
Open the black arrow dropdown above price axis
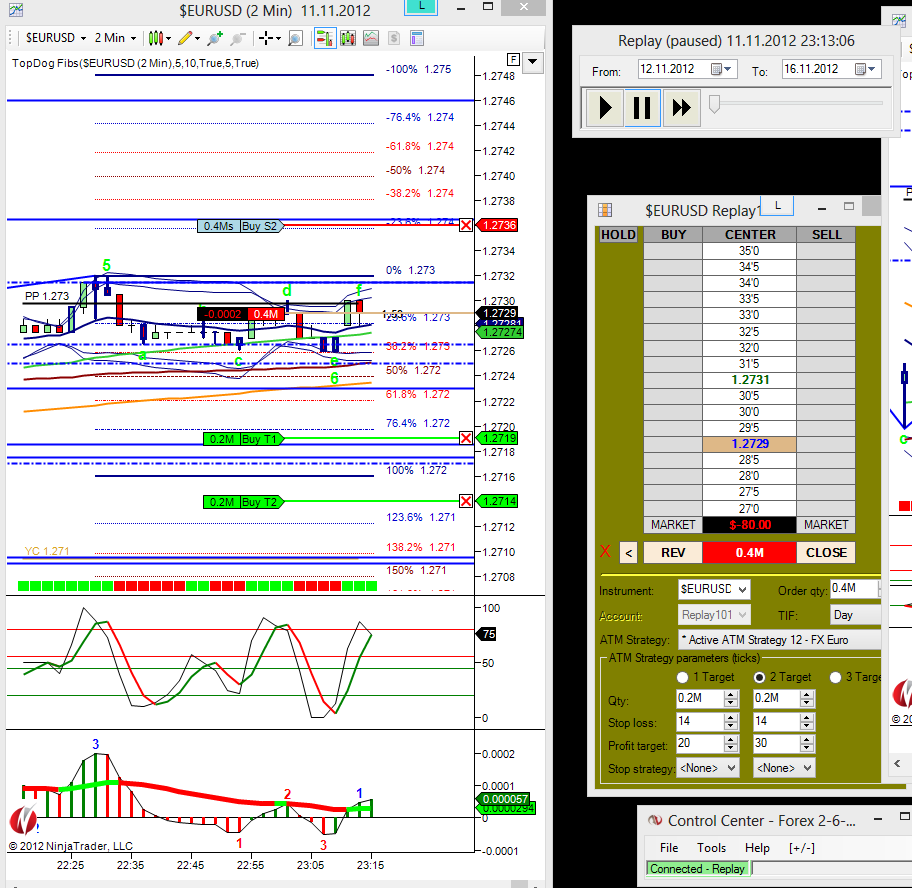click(x=533, y=61)
